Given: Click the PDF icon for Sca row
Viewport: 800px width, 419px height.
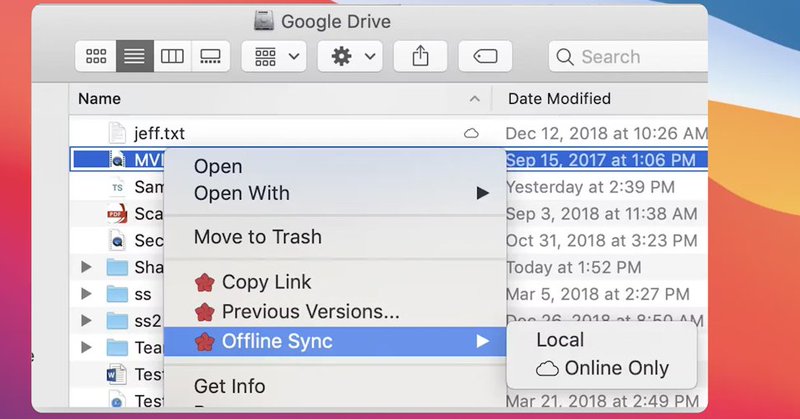Looking at the screenshot, I should click(x=117, y=213).
